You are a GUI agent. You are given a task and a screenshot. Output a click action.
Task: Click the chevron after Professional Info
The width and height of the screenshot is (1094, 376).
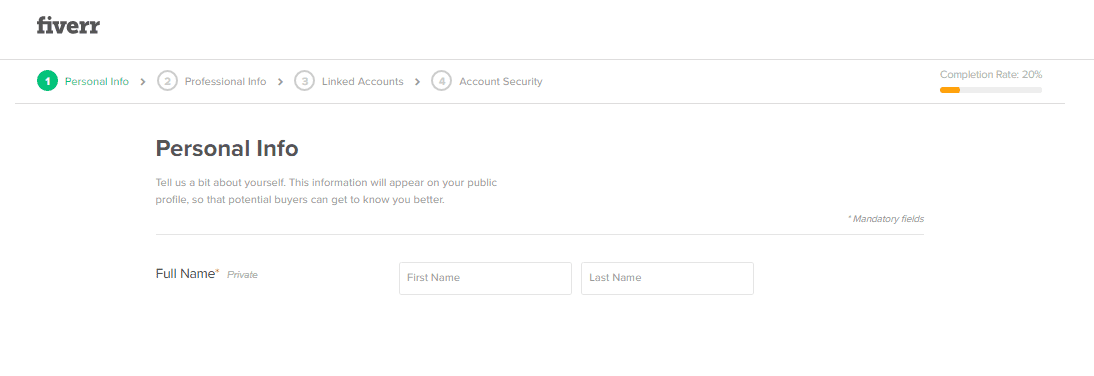click(280, 82)
